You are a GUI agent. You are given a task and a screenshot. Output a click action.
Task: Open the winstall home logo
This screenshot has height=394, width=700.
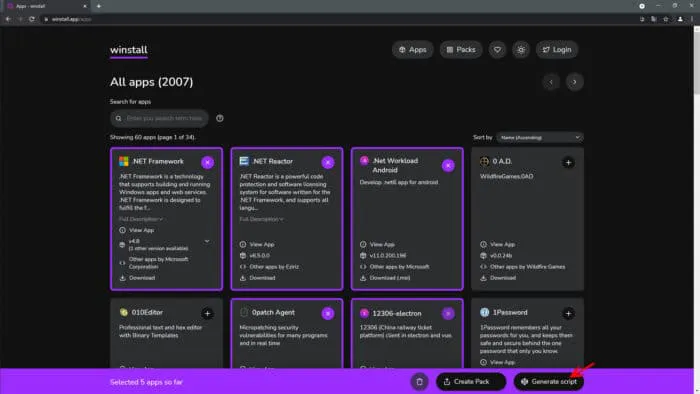129,50
